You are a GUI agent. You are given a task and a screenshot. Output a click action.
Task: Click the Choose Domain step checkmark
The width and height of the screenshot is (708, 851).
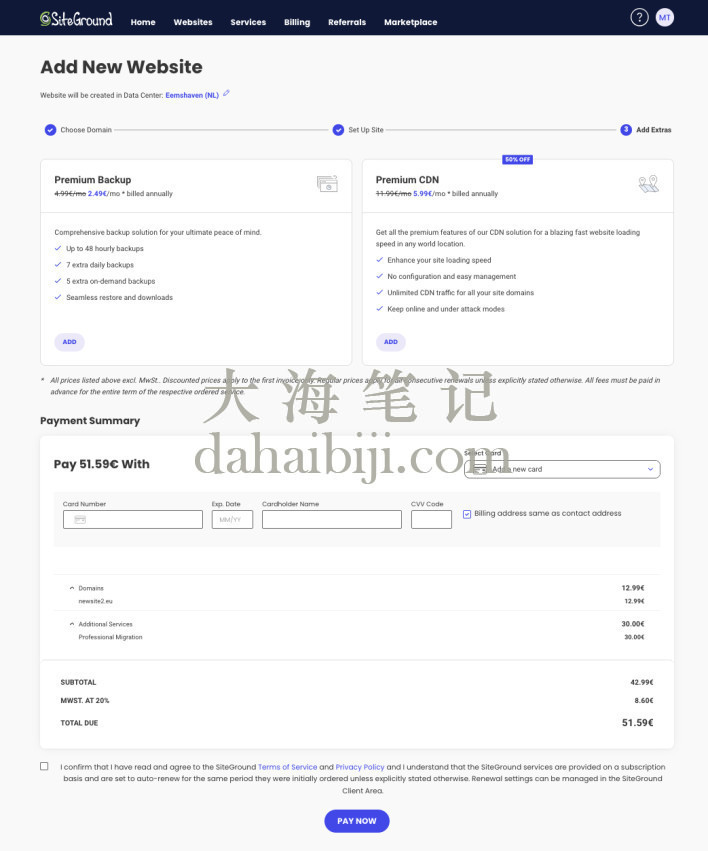coord(50,130)
